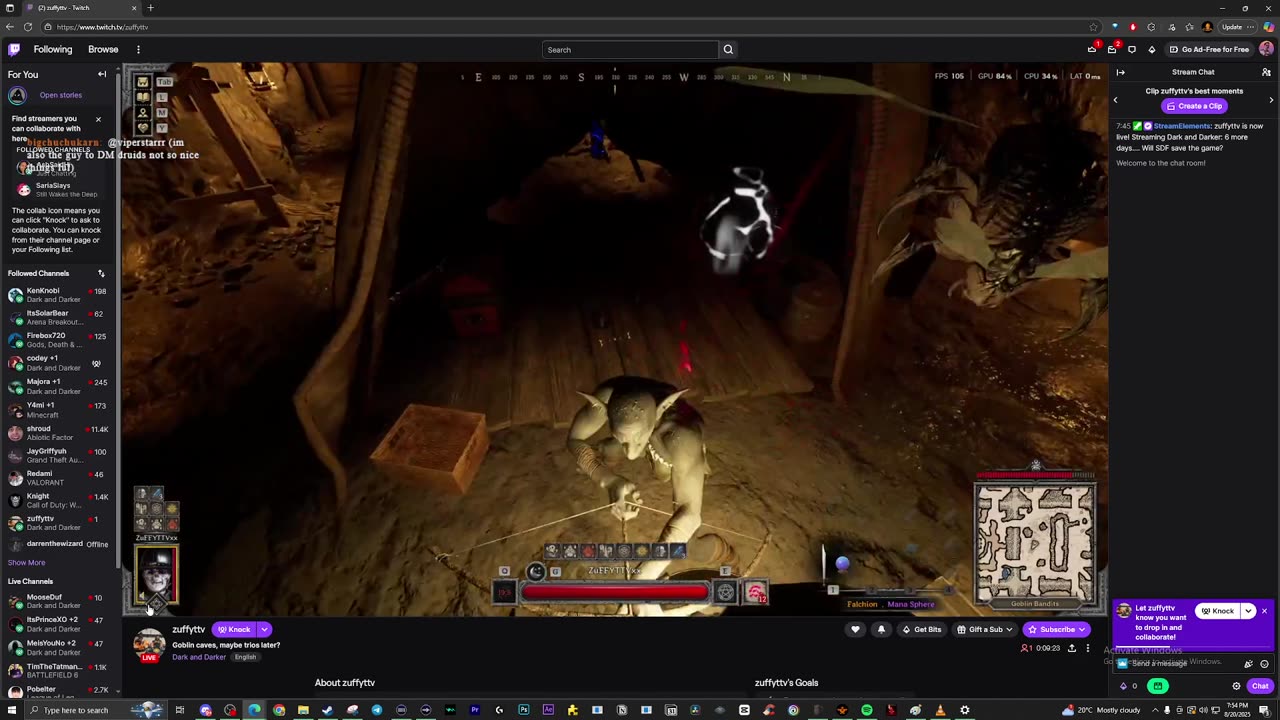Close the Knock collaborate popup
Viewport: 1280px width, 720px height.
(1264, 611)
